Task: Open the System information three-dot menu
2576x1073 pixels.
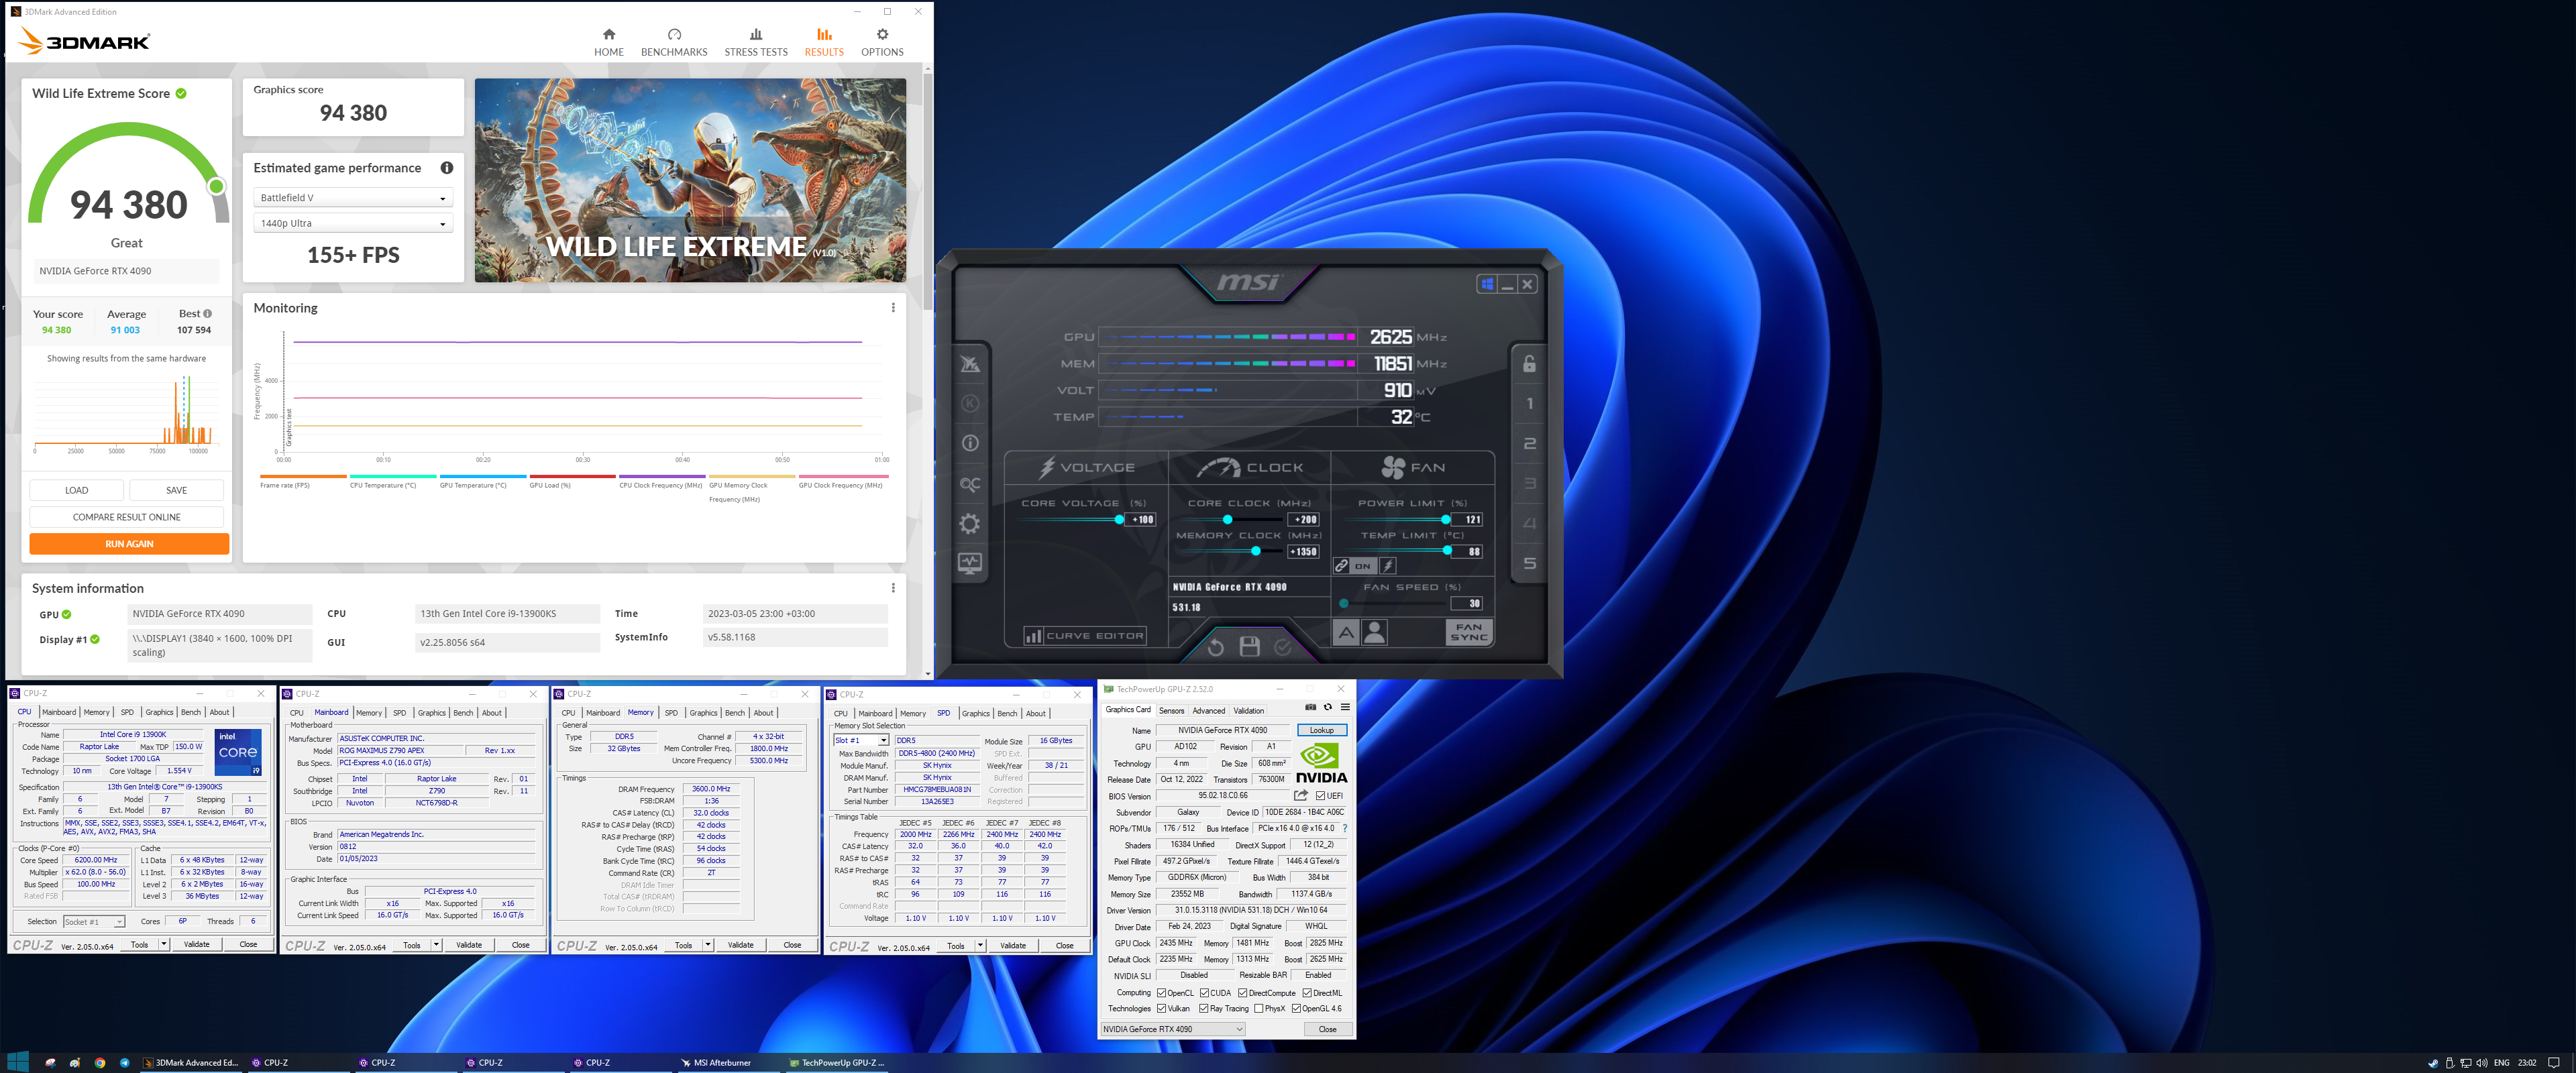Action: coord(893,588)
